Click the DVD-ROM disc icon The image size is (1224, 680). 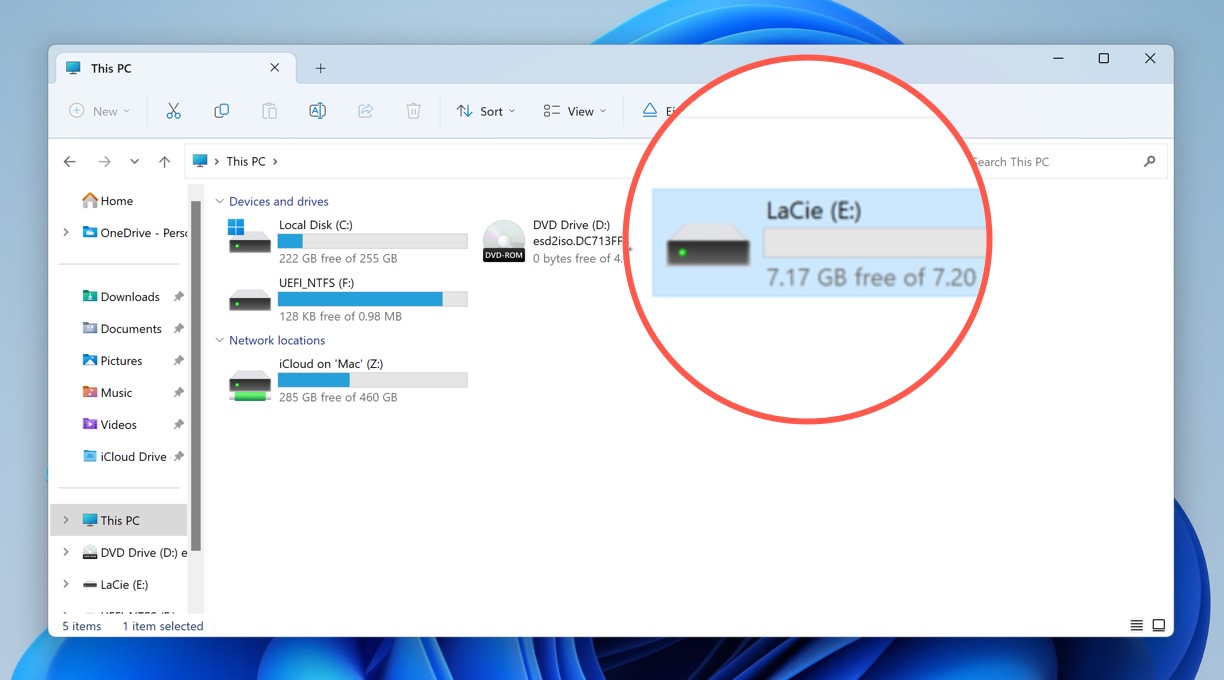tap(504, 241)
